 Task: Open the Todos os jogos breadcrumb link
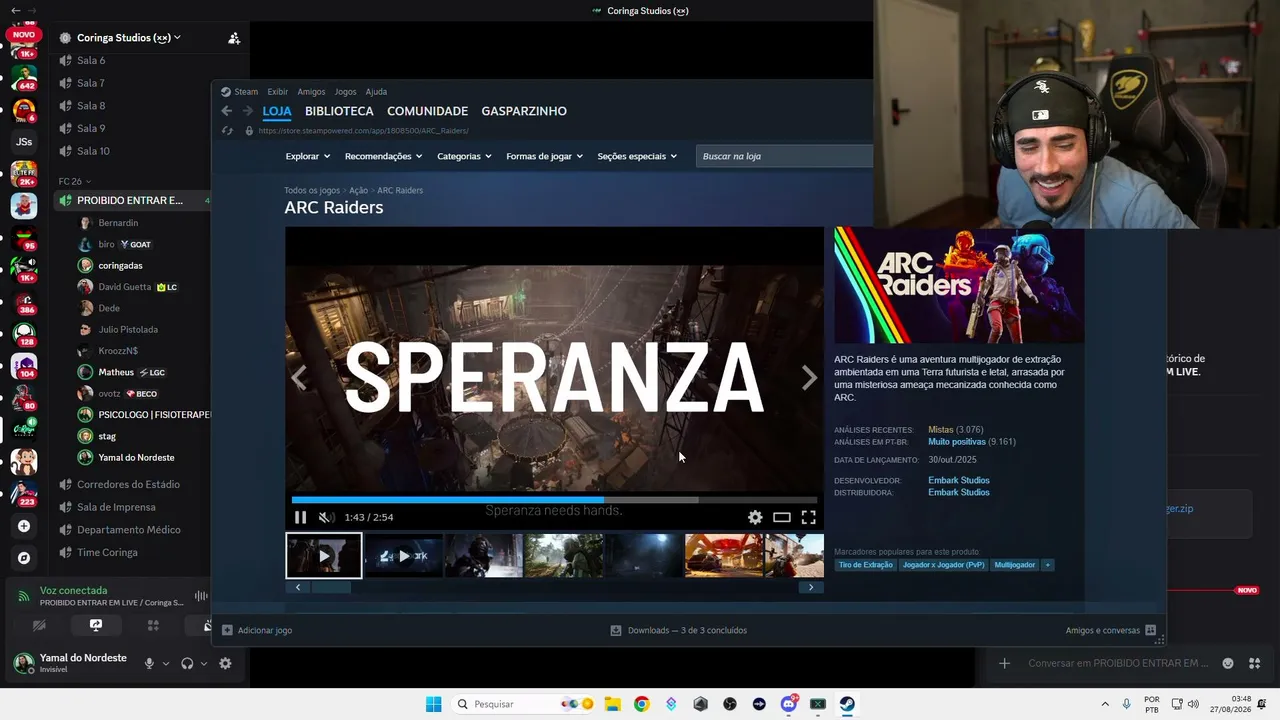(x=312, y=190)
